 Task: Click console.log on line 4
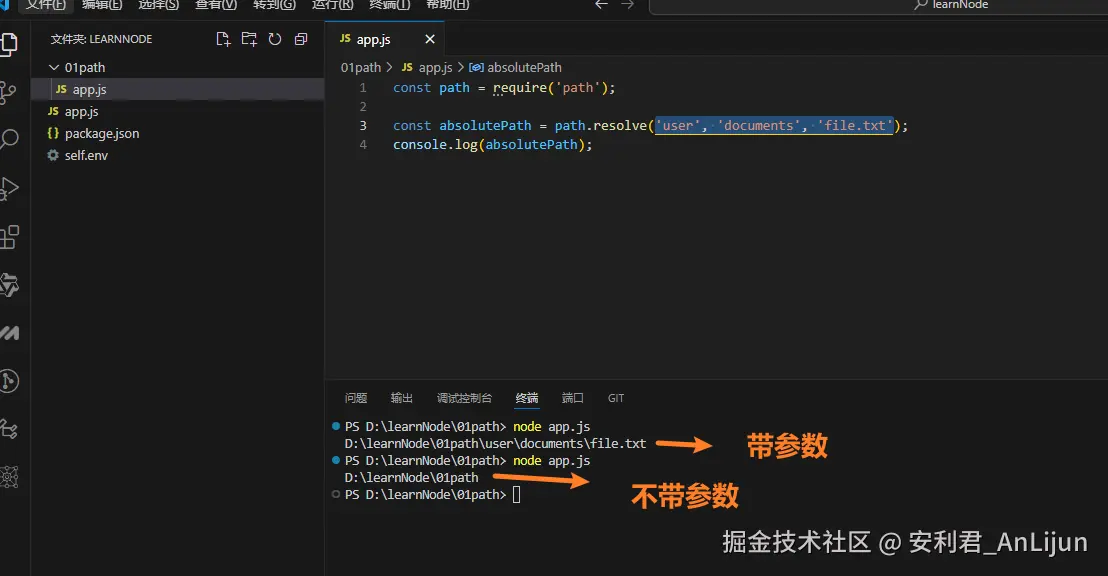coord(435,145)
